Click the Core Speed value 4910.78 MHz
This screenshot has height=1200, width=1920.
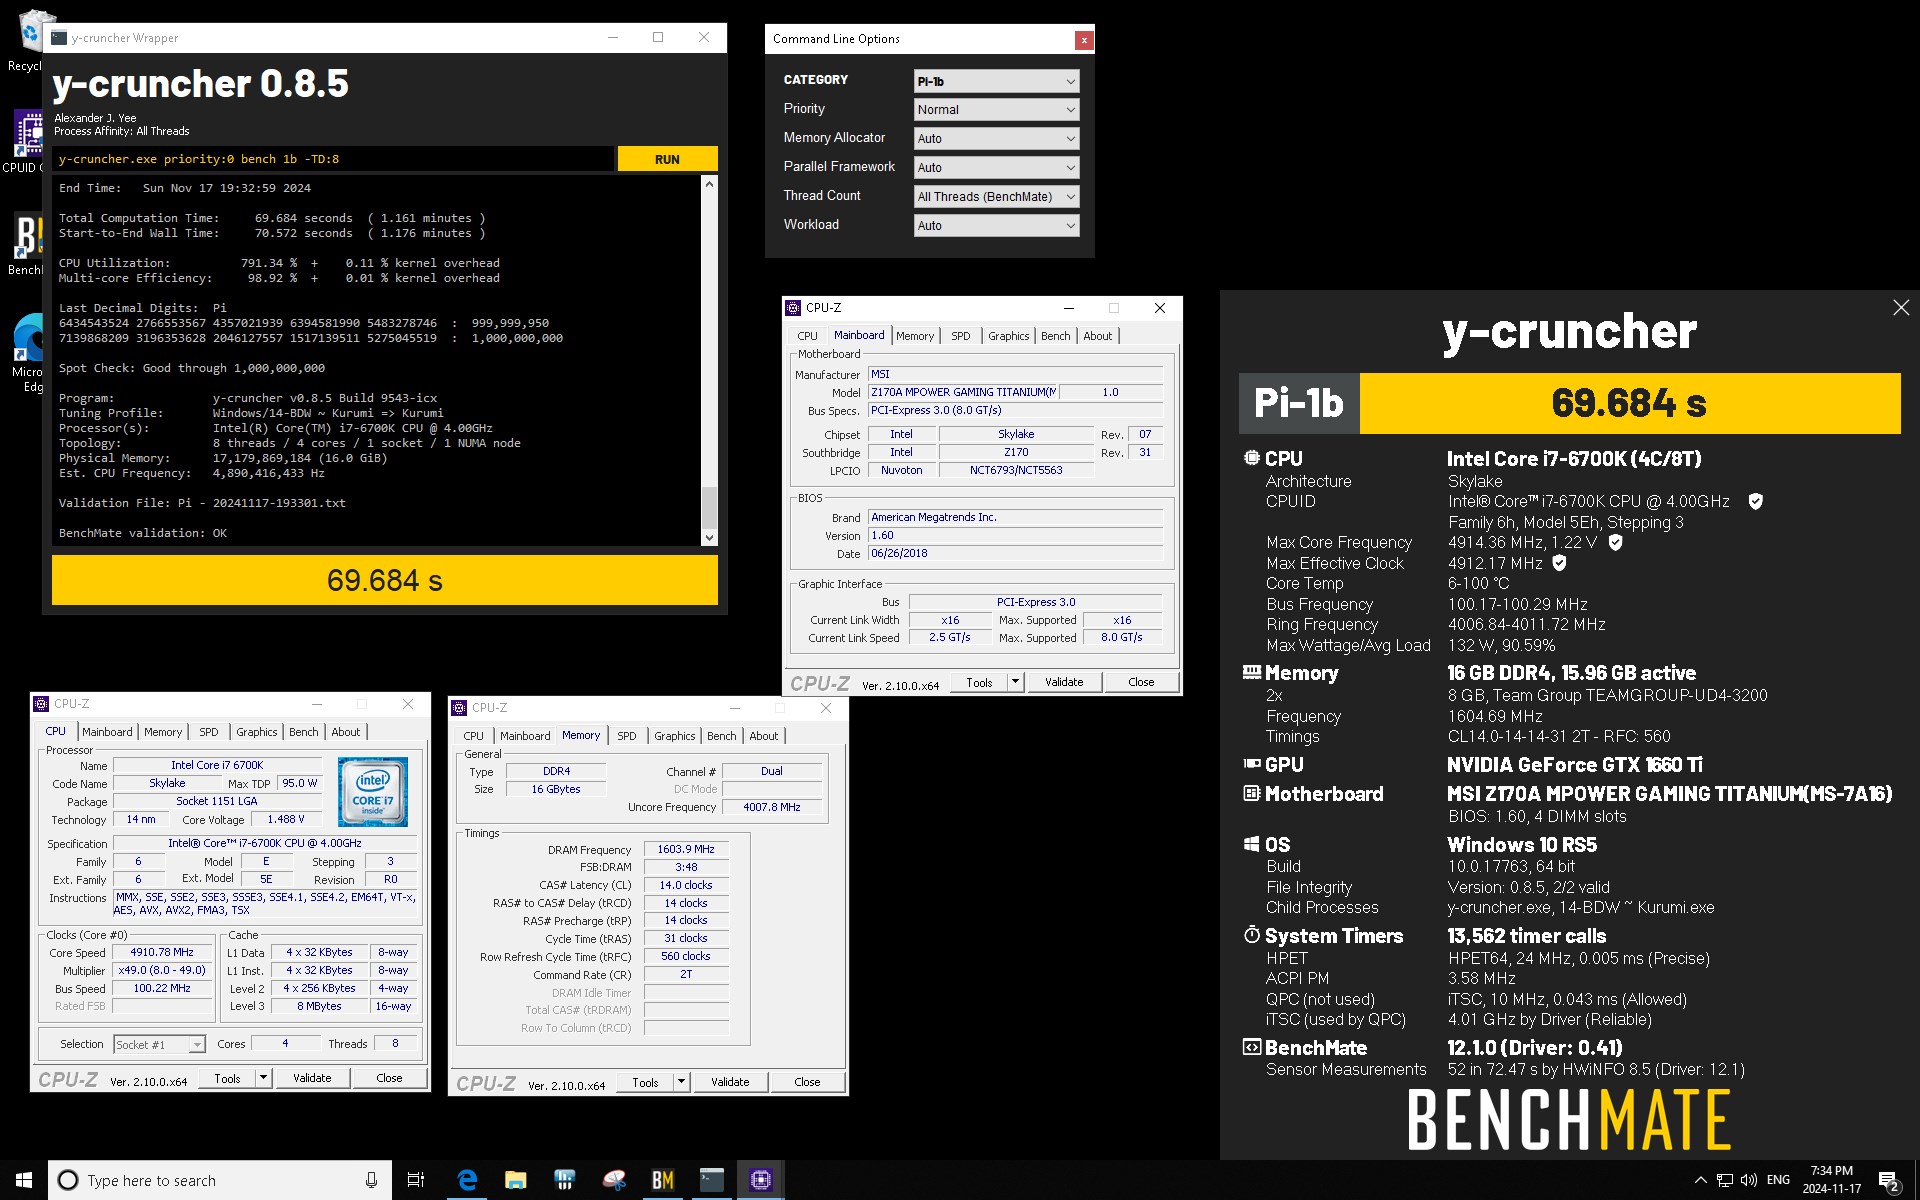[162, 952]
